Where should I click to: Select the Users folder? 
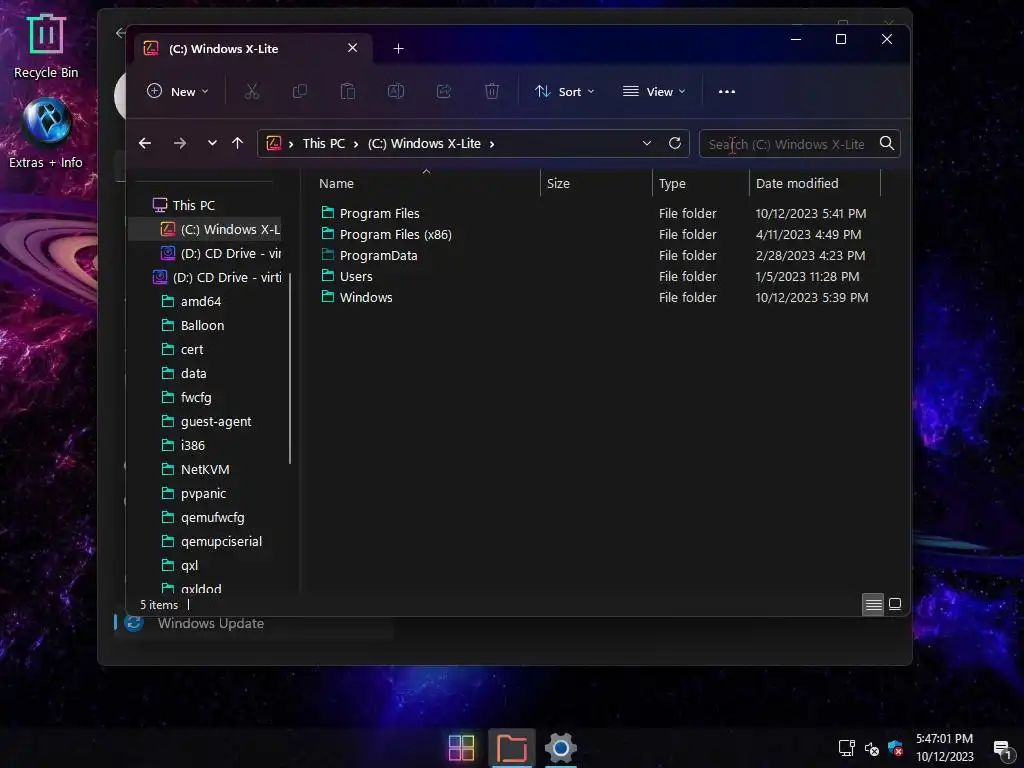(356, 276)
